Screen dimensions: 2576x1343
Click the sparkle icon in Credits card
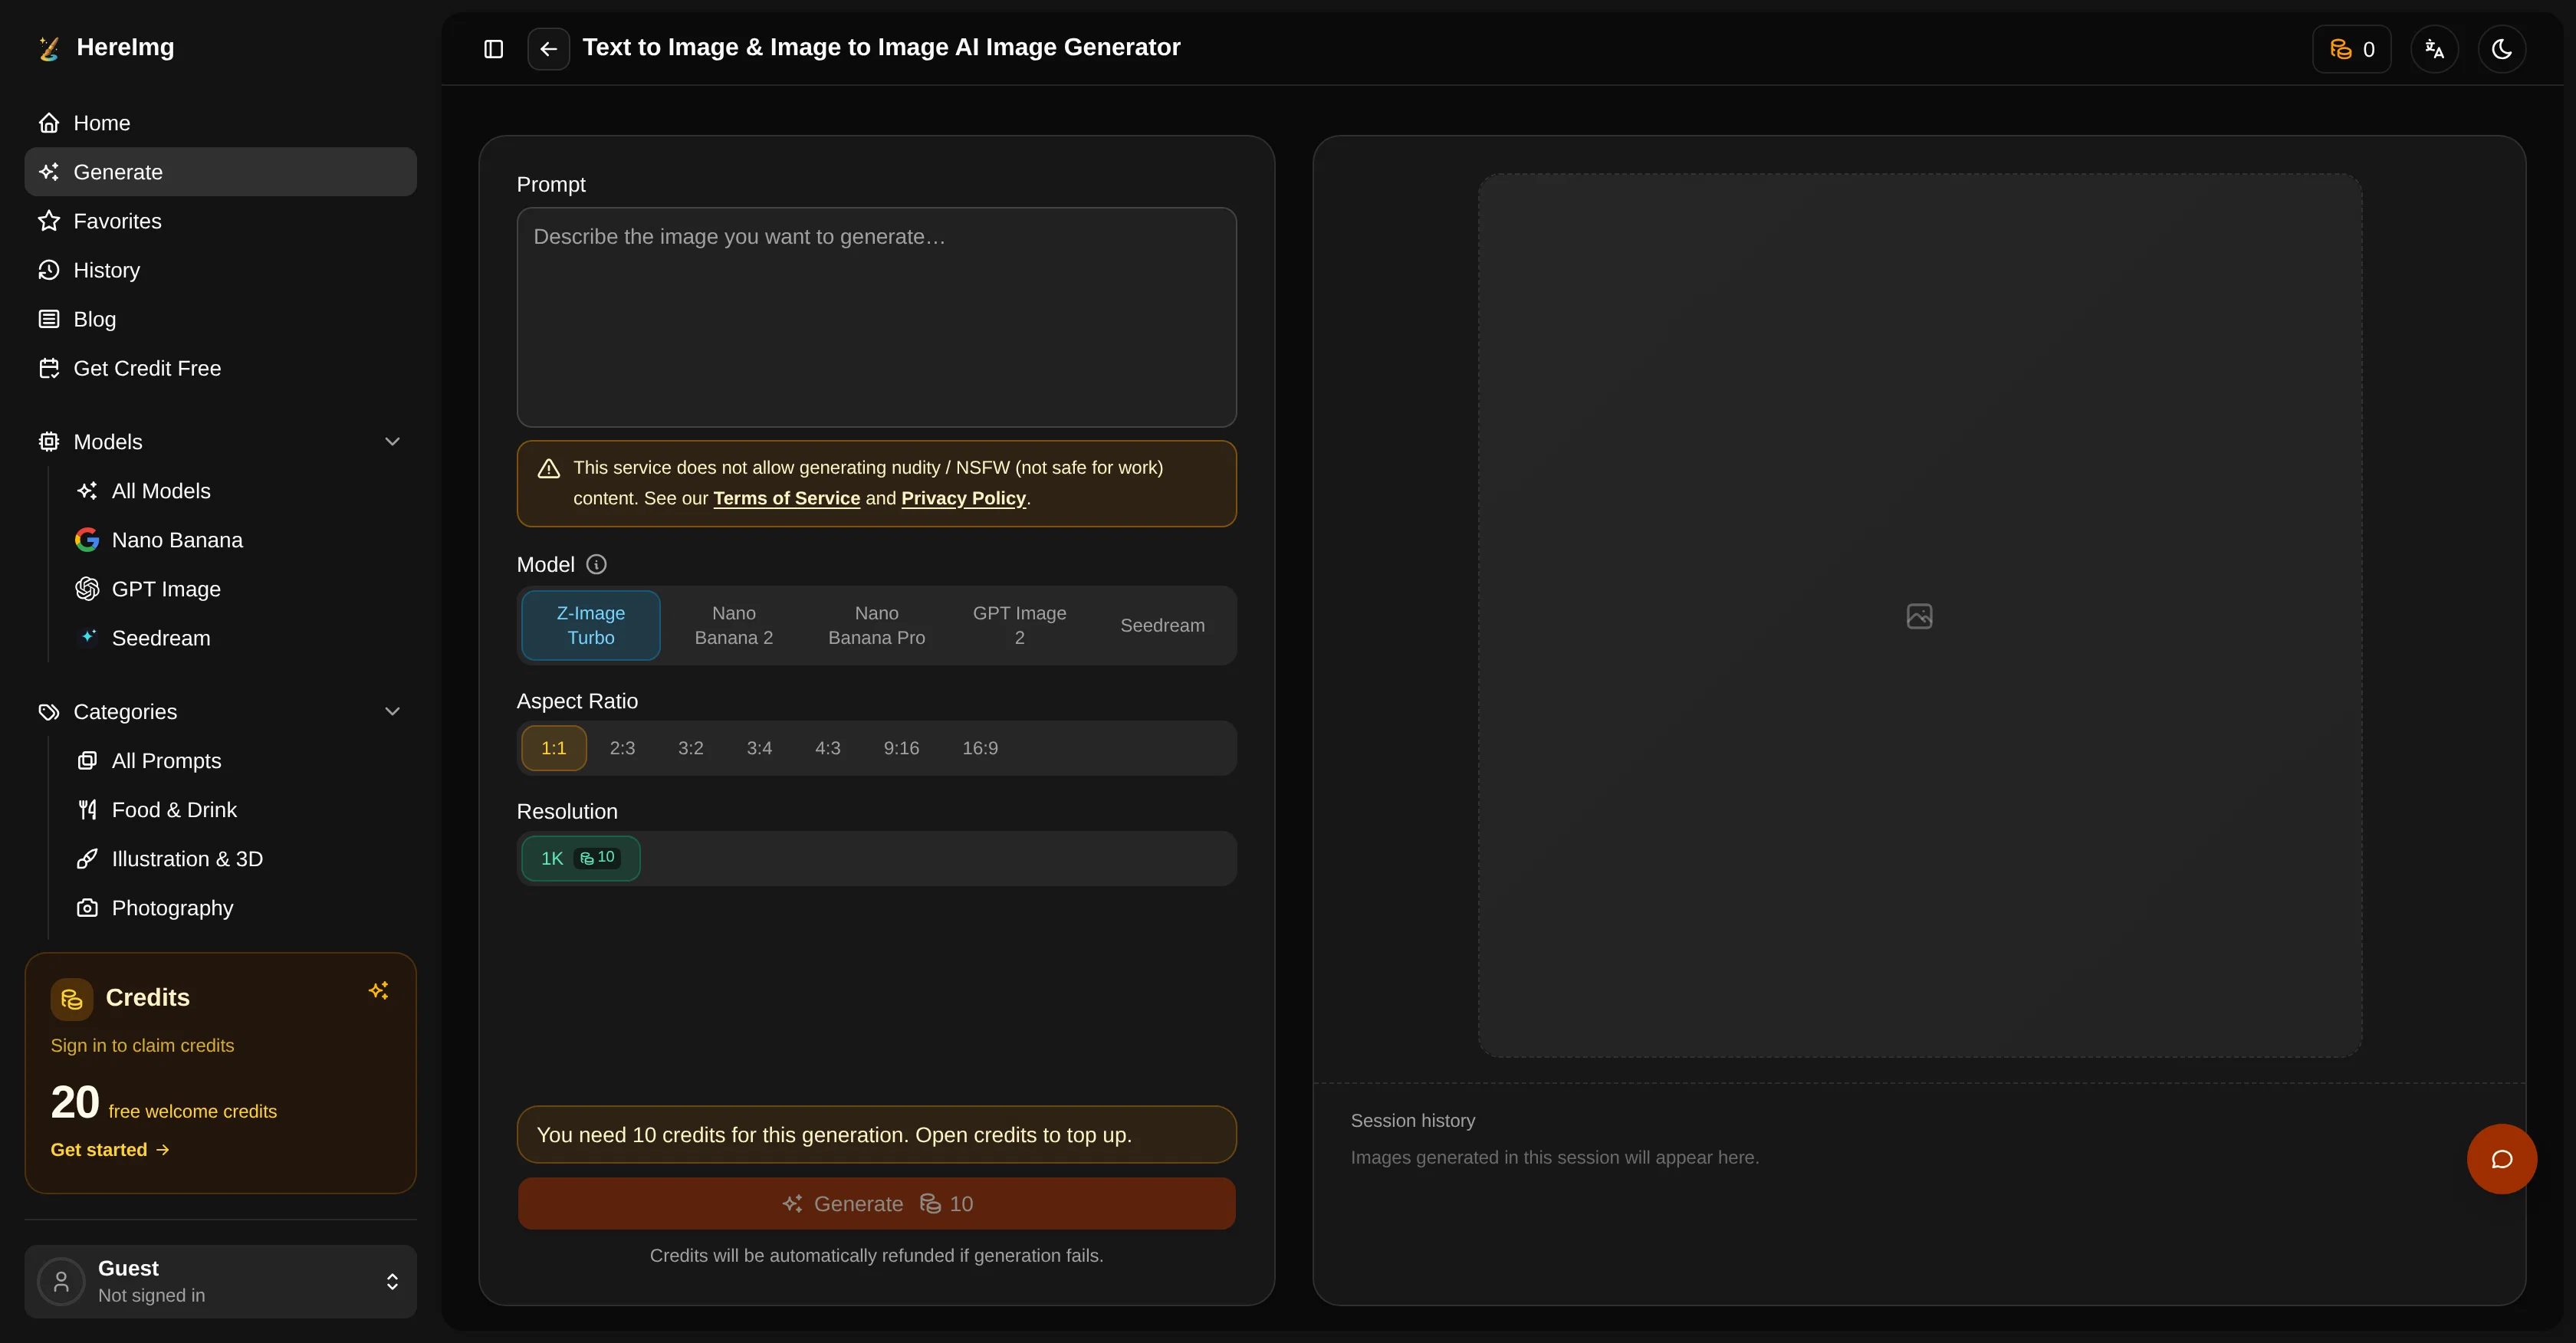tap(379, 990)
